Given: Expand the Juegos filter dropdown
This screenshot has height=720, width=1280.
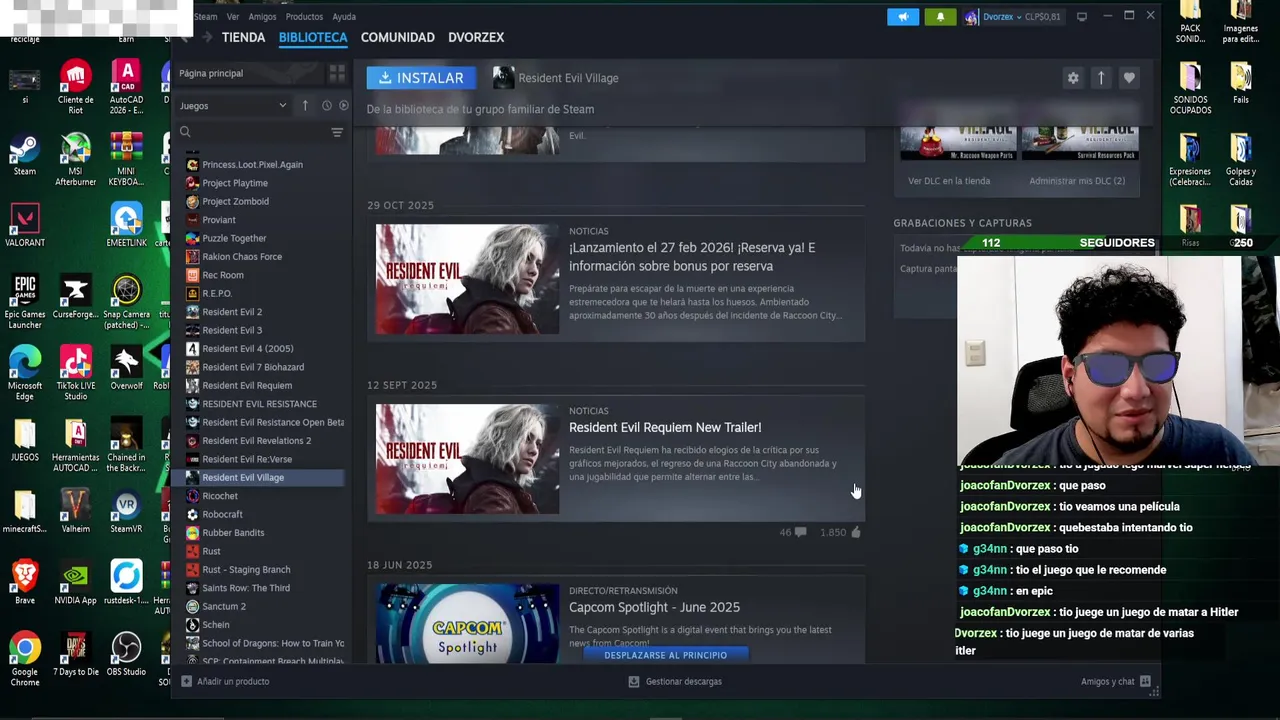Looking at the screenshot, I should click(232, 105).
